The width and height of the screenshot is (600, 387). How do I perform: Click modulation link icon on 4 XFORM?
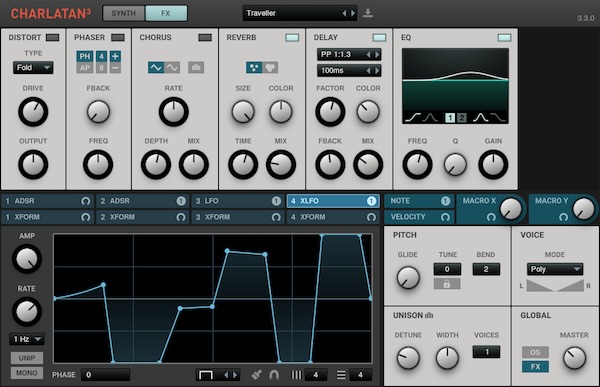click(x=371, y=217)
